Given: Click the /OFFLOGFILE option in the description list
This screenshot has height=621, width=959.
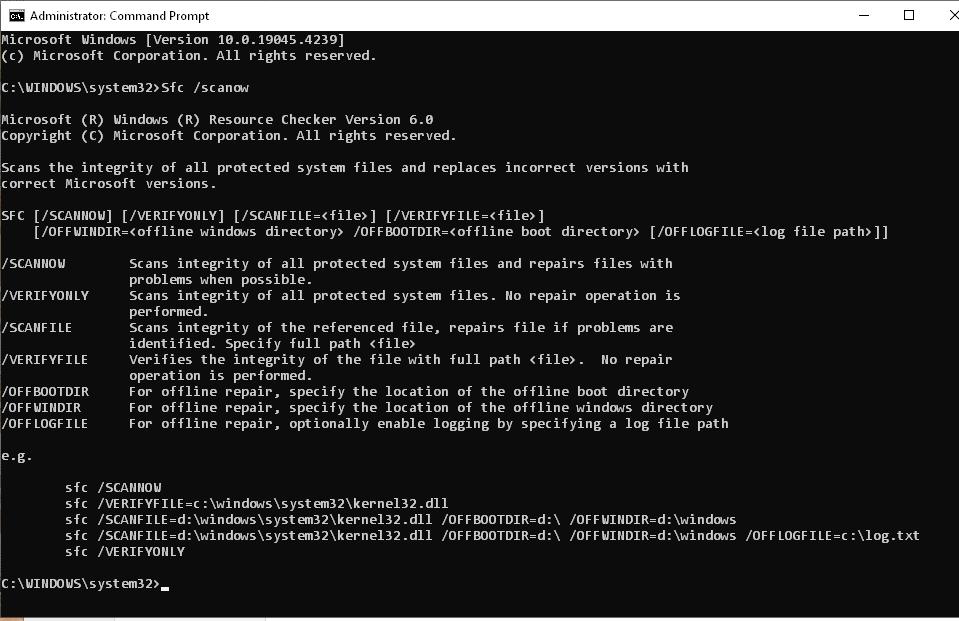Looking at the screenshot, I should coord(45,423).
